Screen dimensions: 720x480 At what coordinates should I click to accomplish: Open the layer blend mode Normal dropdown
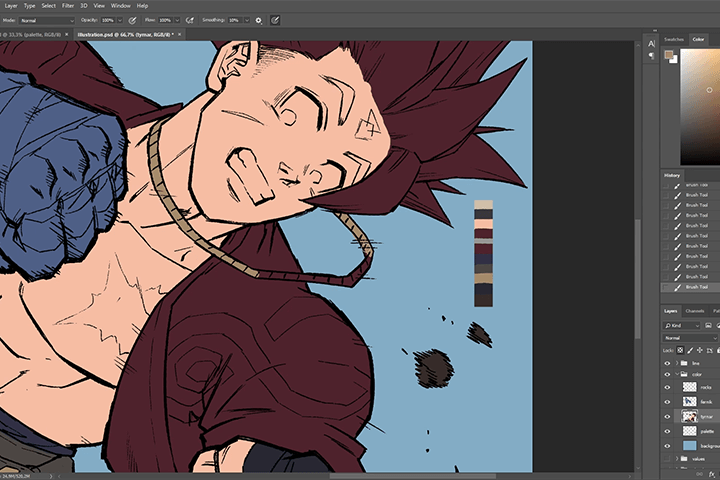690,338
